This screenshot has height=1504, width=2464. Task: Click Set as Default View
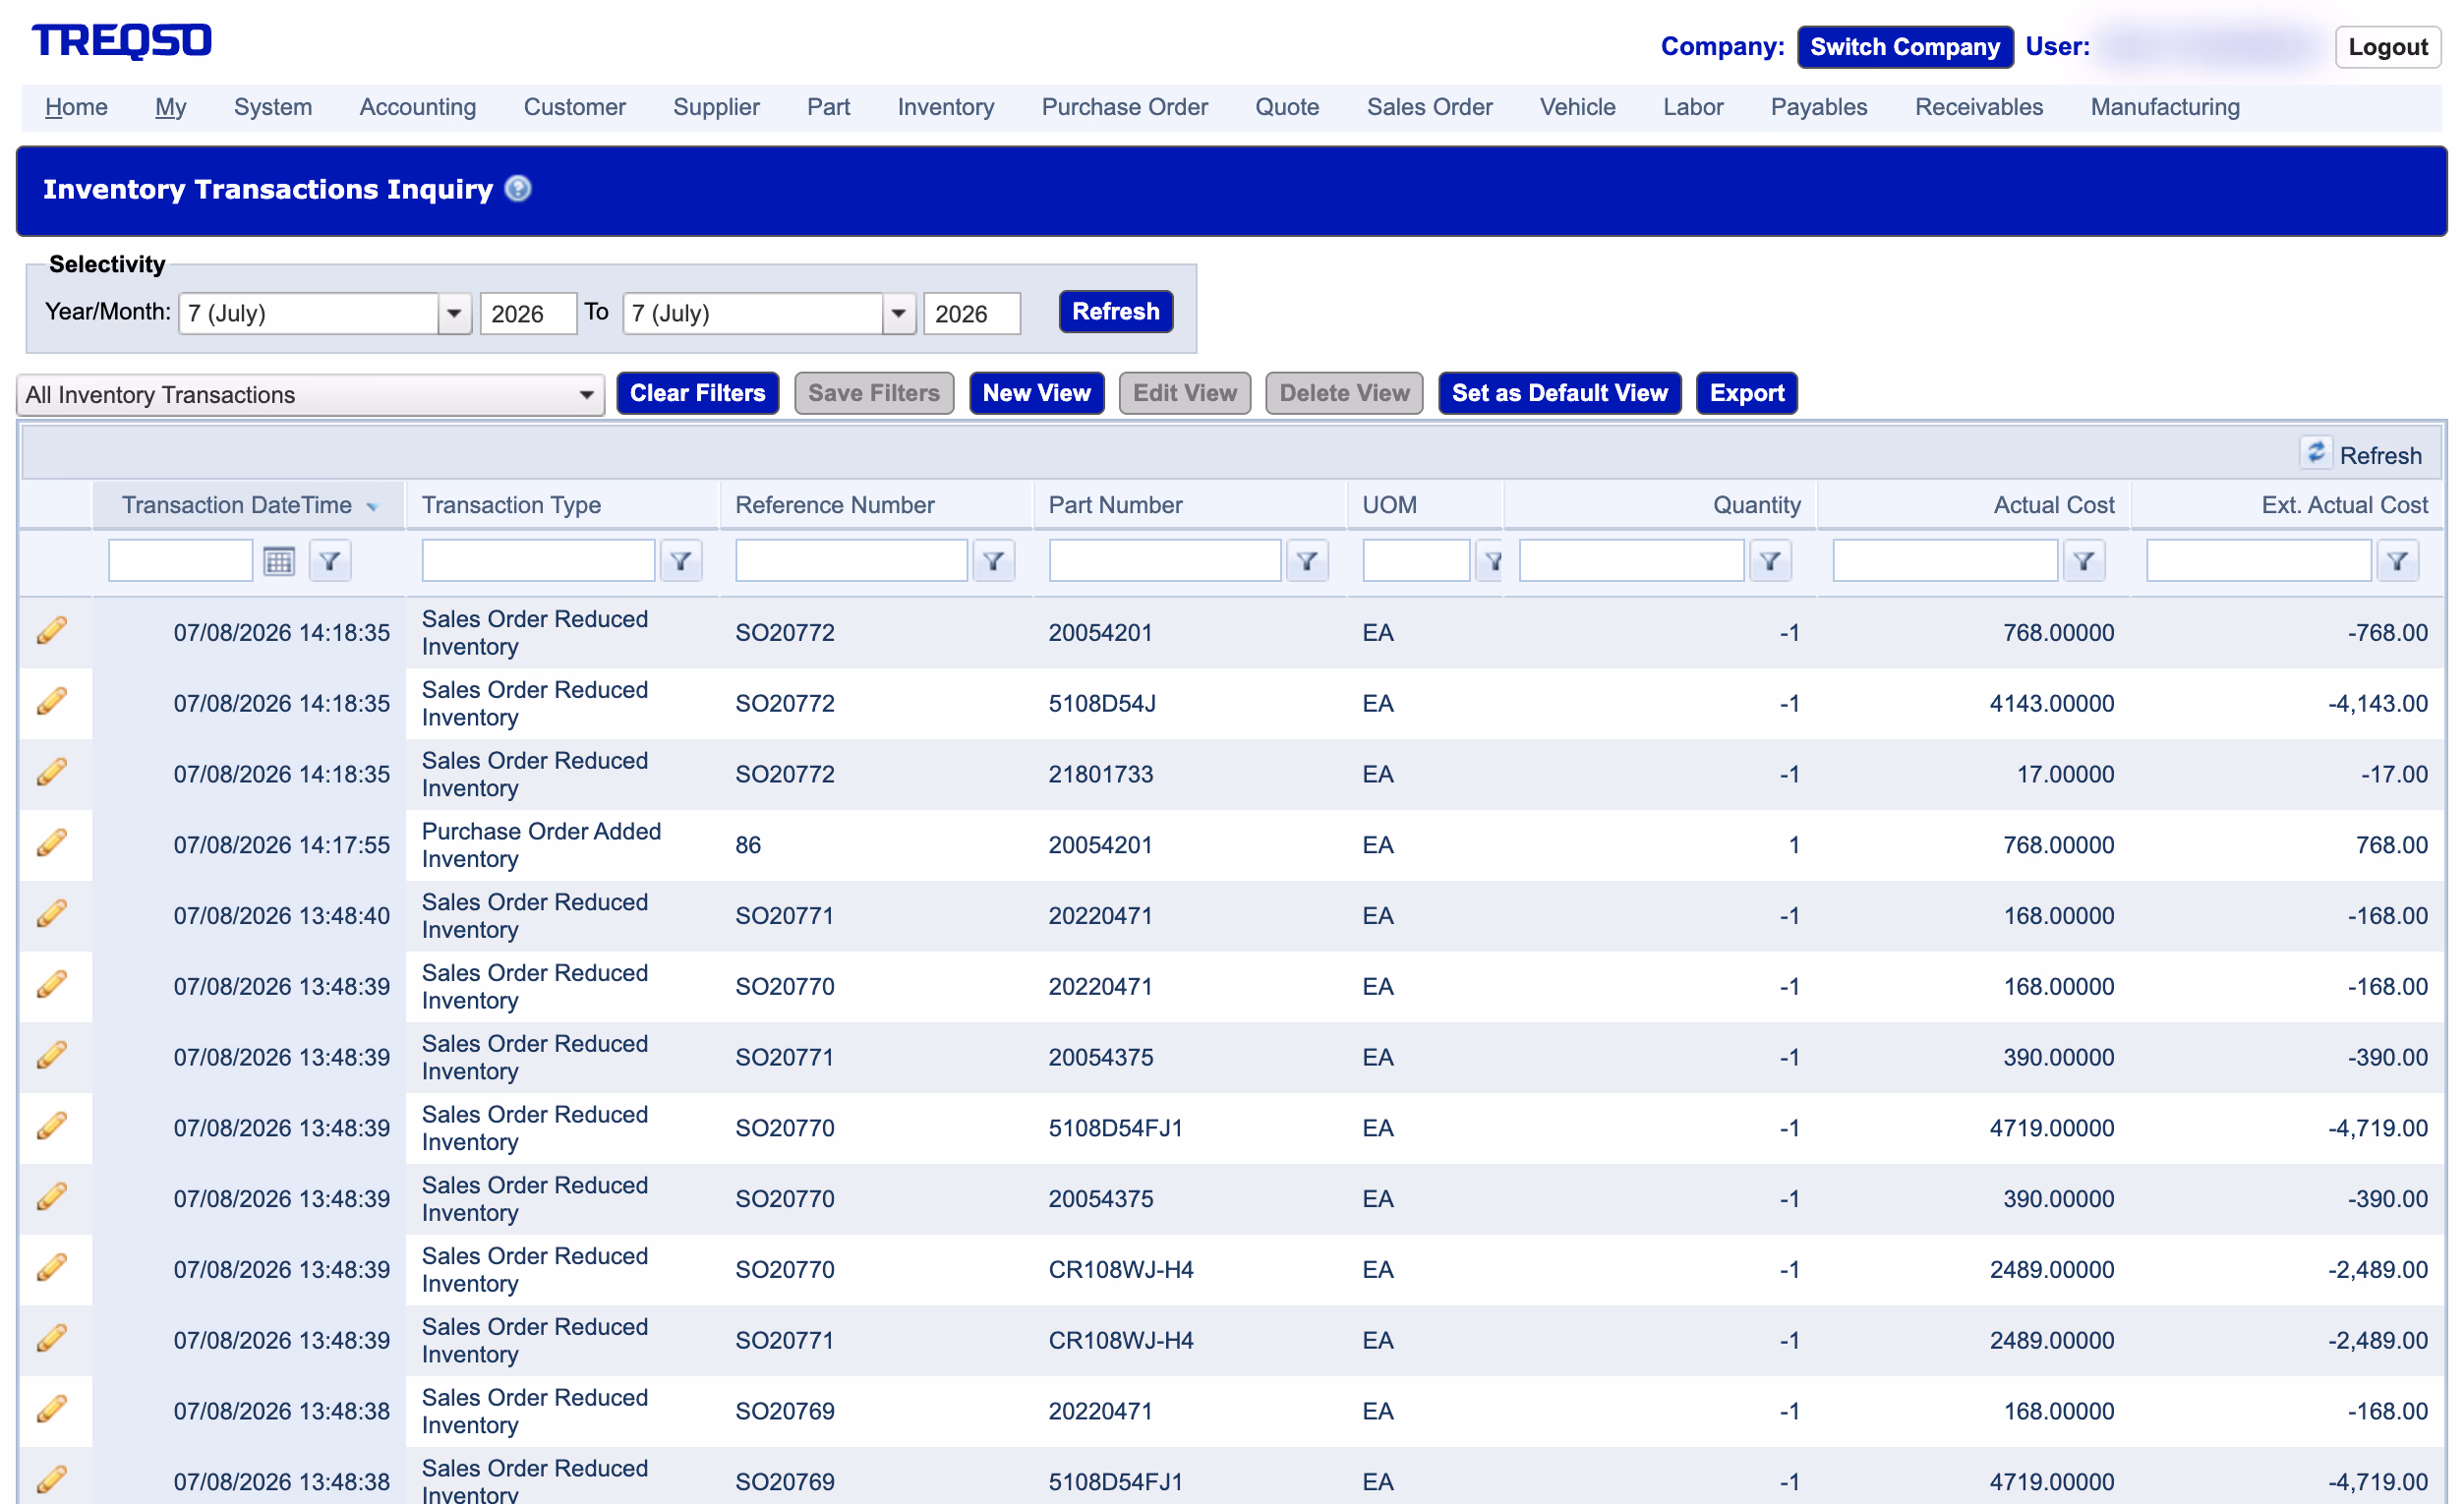(1559, 393)
